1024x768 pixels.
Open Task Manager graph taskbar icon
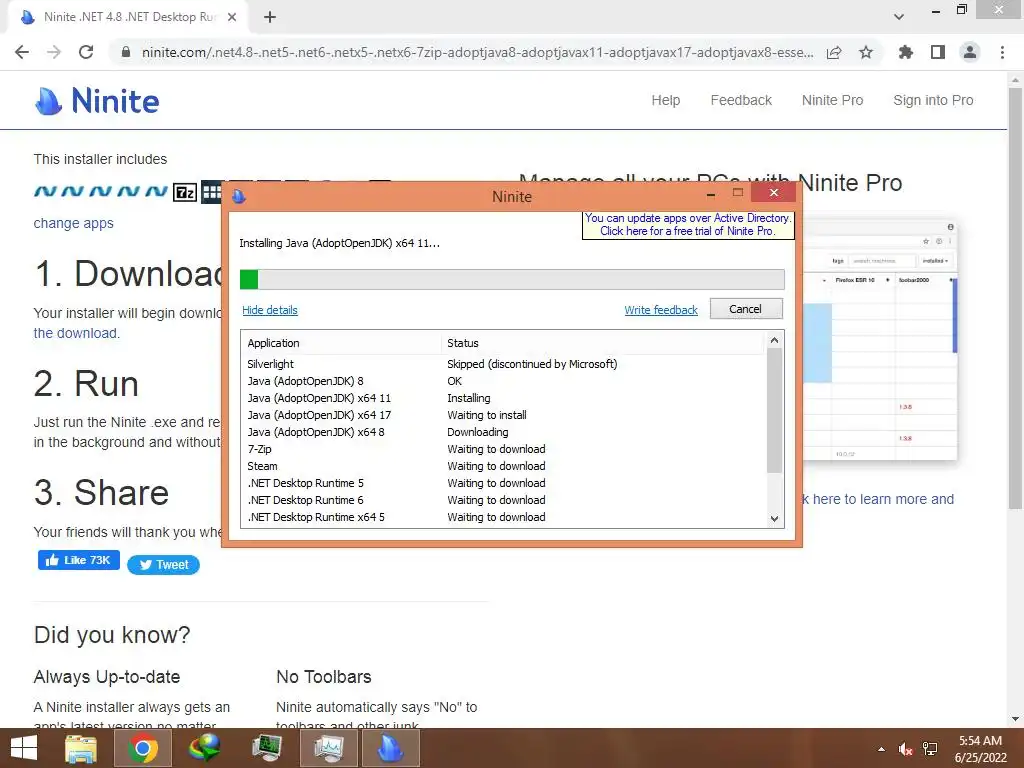coord(329,748)
